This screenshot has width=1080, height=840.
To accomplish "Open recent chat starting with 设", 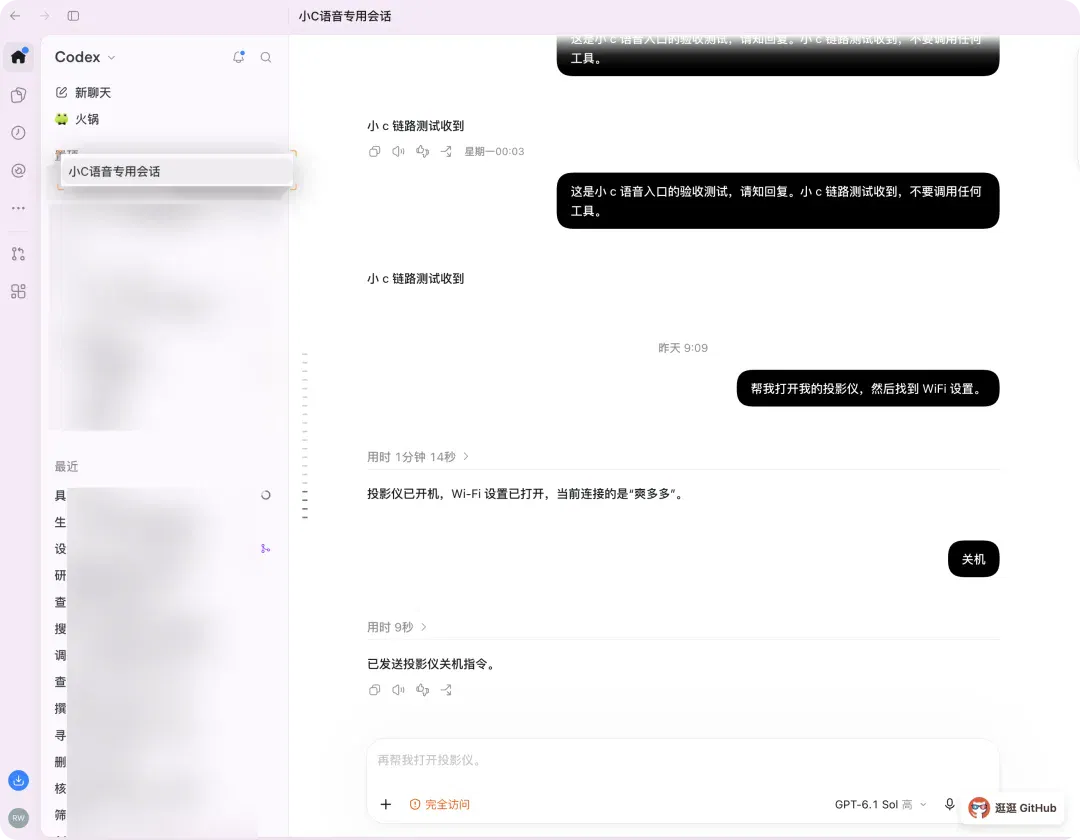I will [162, 549].
